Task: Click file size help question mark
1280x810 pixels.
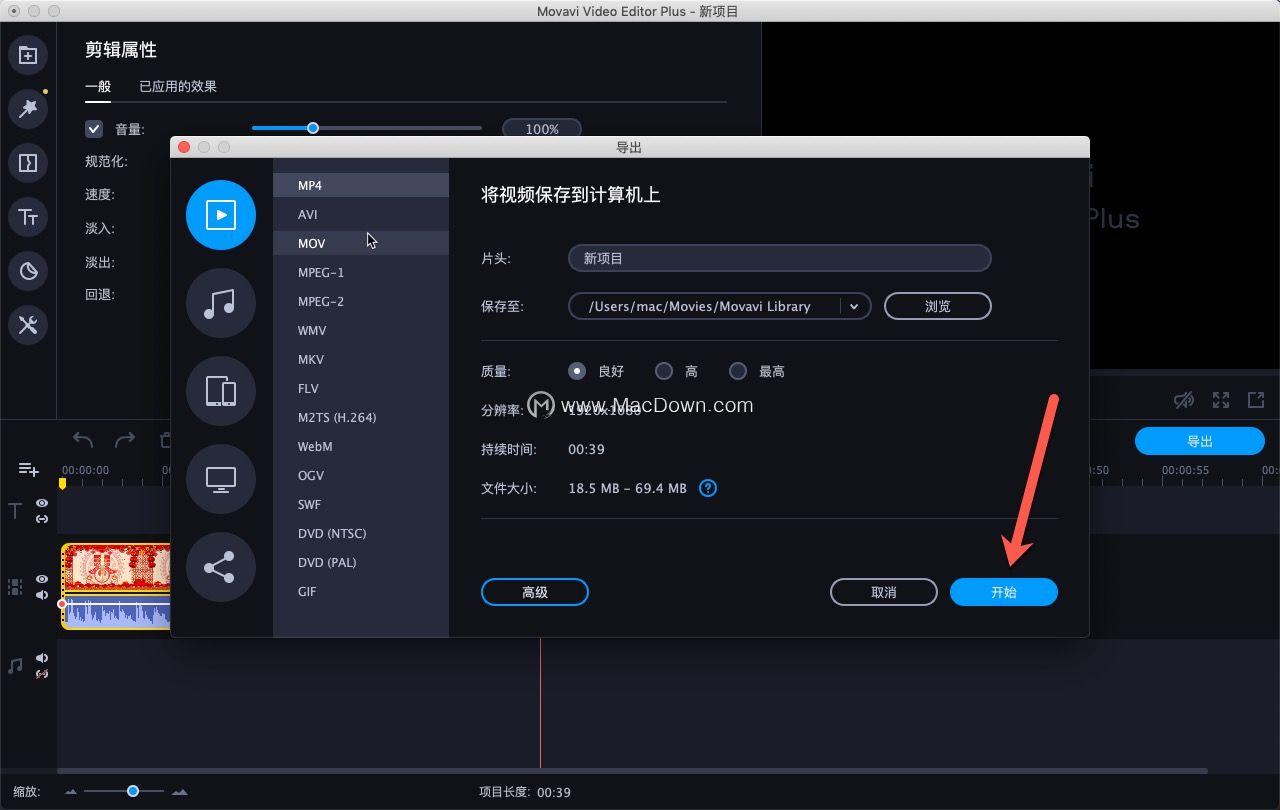Action: pos(708,488)
